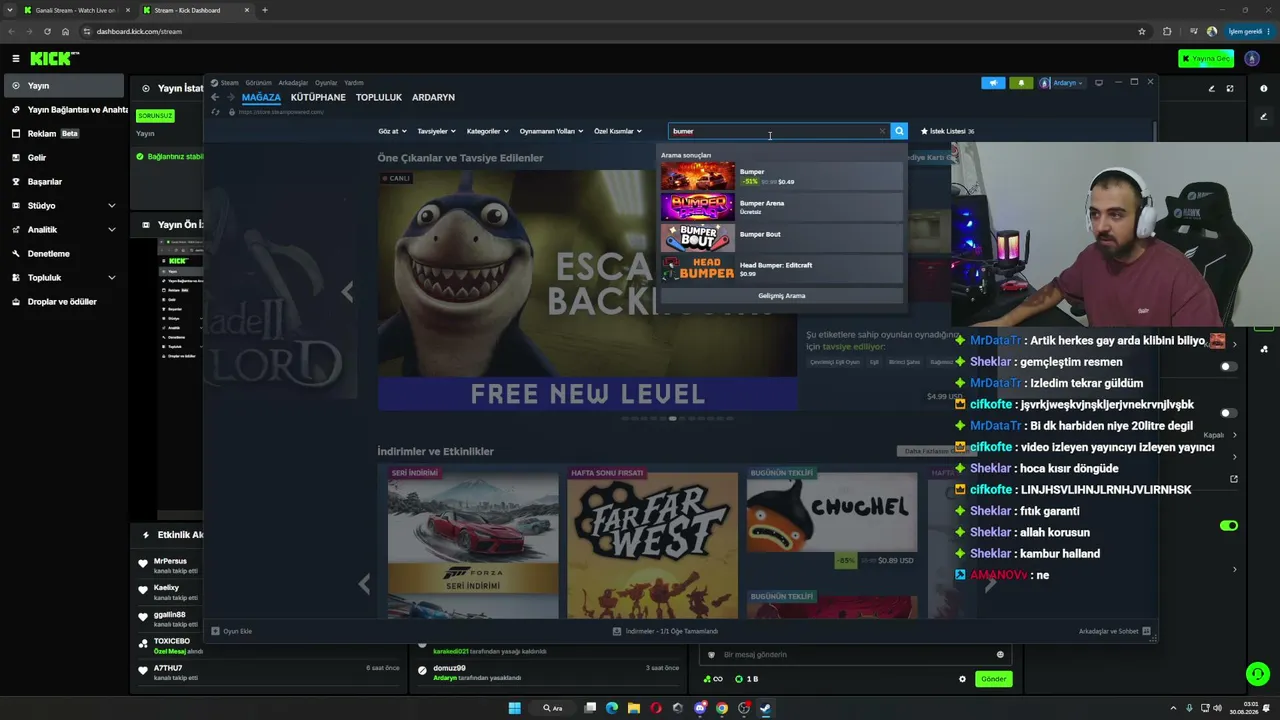
Task: Open Steam notifications bell
Action: (1021, 83)
